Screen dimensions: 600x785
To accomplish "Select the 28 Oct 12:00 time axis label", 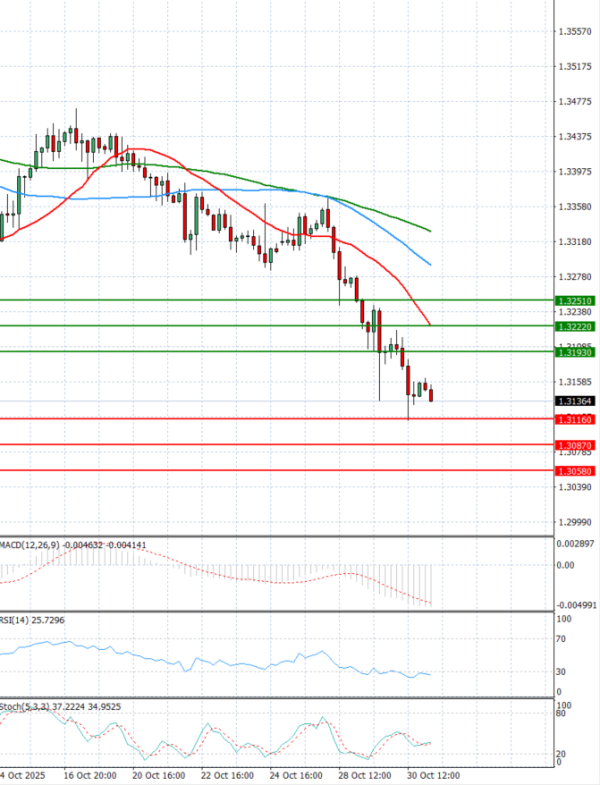I will 366,774.
